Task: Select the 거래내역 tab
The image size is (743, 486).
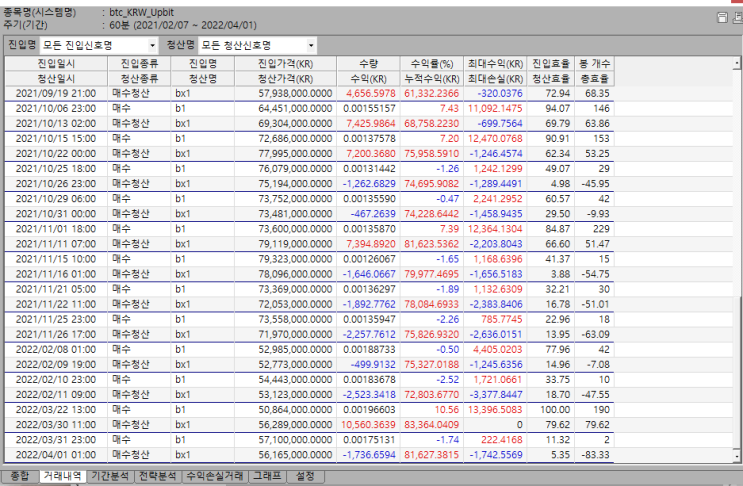Action: point(62,476)
